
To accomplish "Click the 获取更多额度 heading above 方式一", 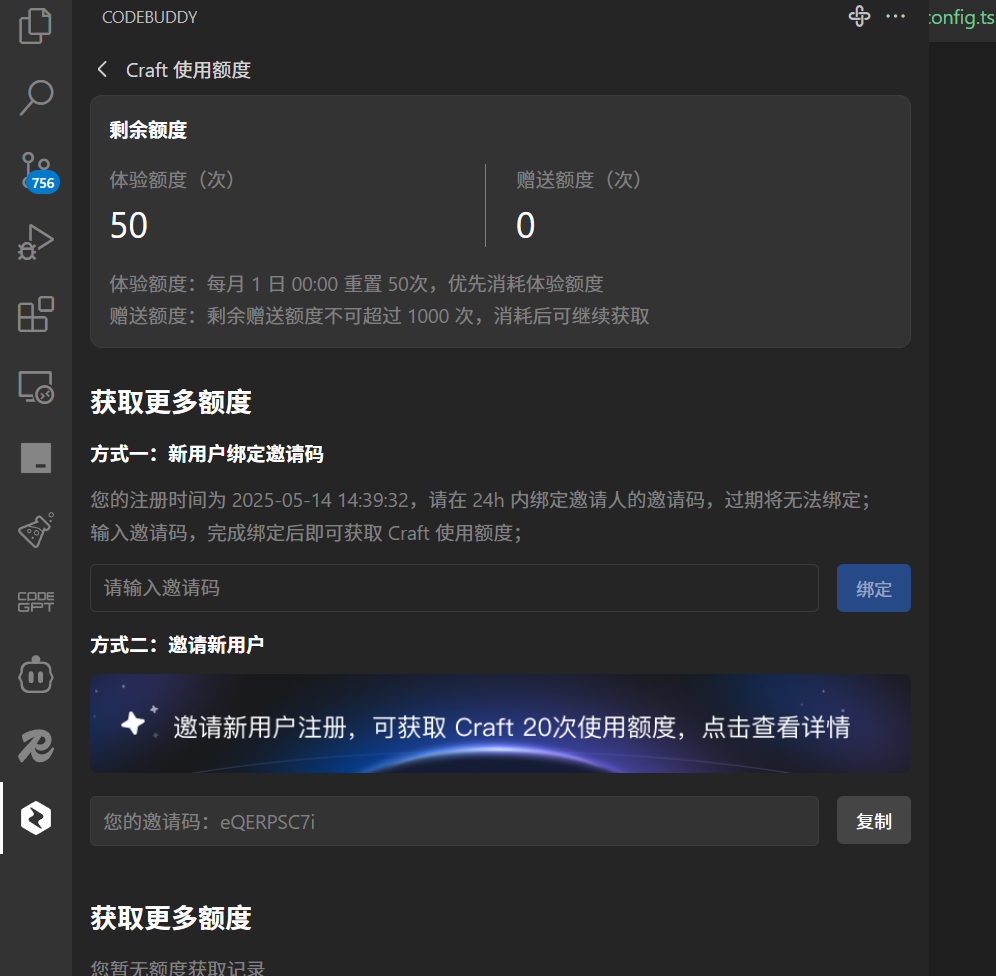I will 171,402.
